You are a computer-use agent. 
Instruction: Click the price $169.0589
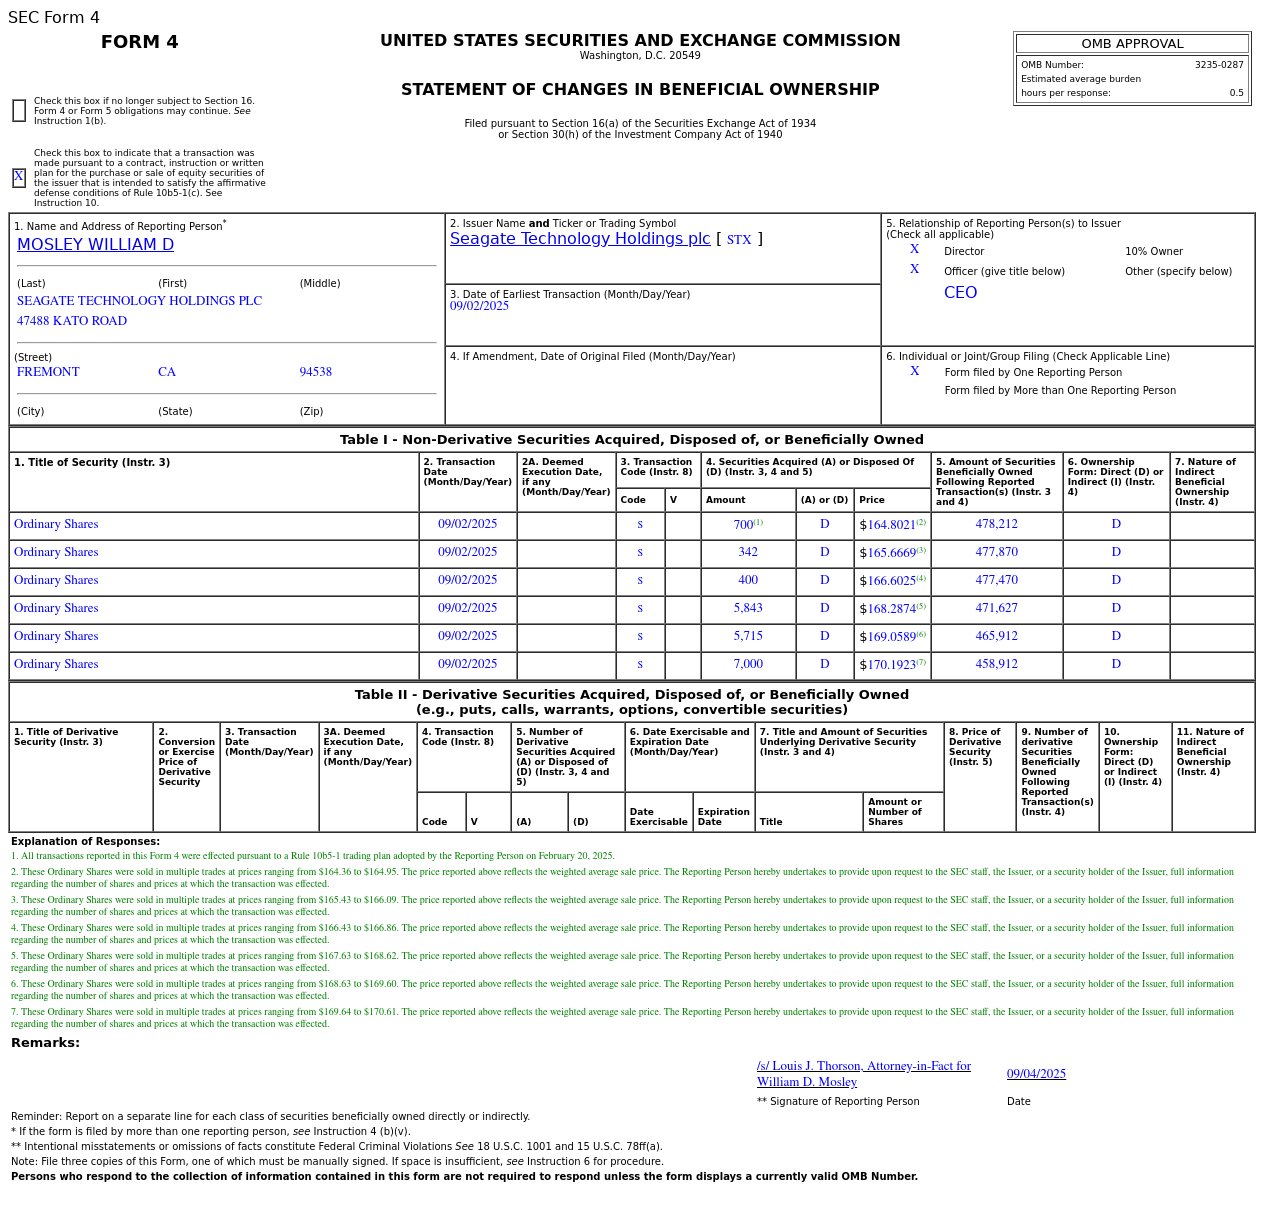pos(887,637)
